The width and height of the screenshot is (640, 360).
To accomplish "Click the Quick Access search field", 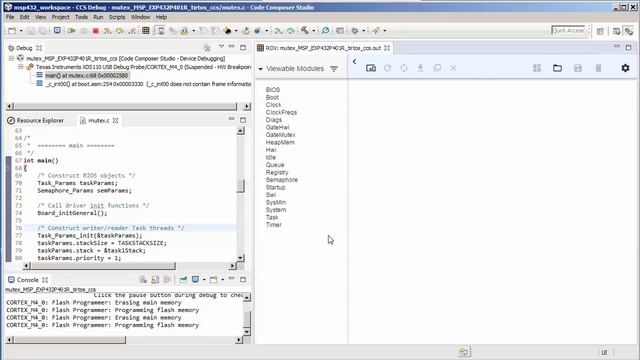I will [x=568, y=31].
